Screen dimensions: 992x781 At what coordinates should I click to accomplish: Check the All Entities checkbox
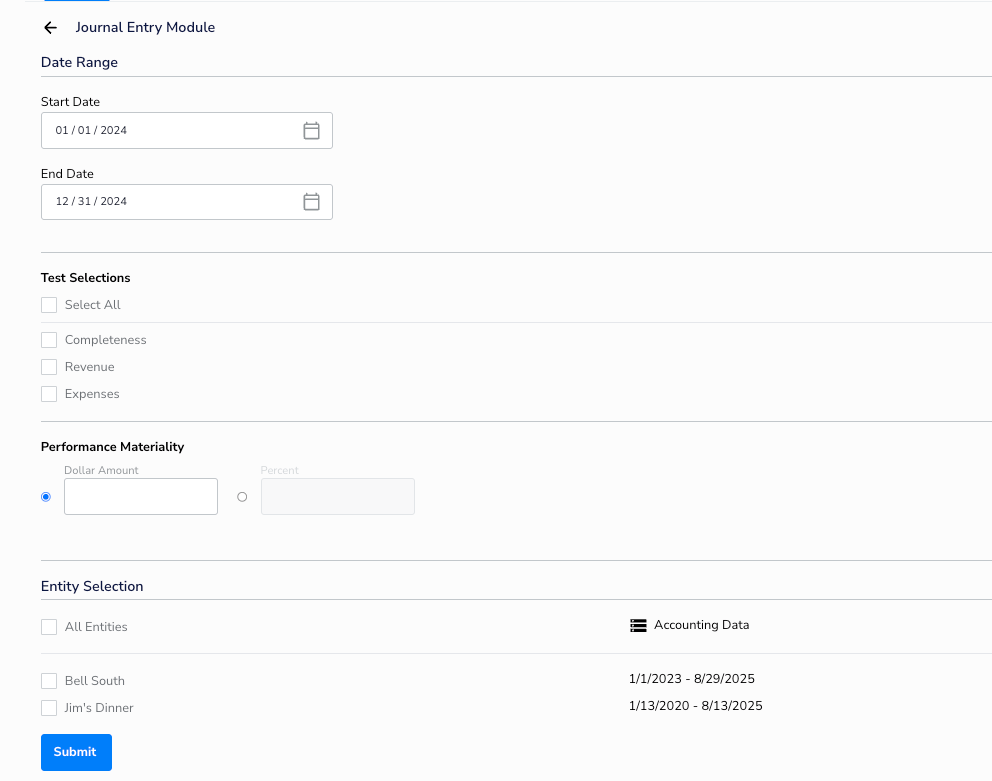coord(48,626)
